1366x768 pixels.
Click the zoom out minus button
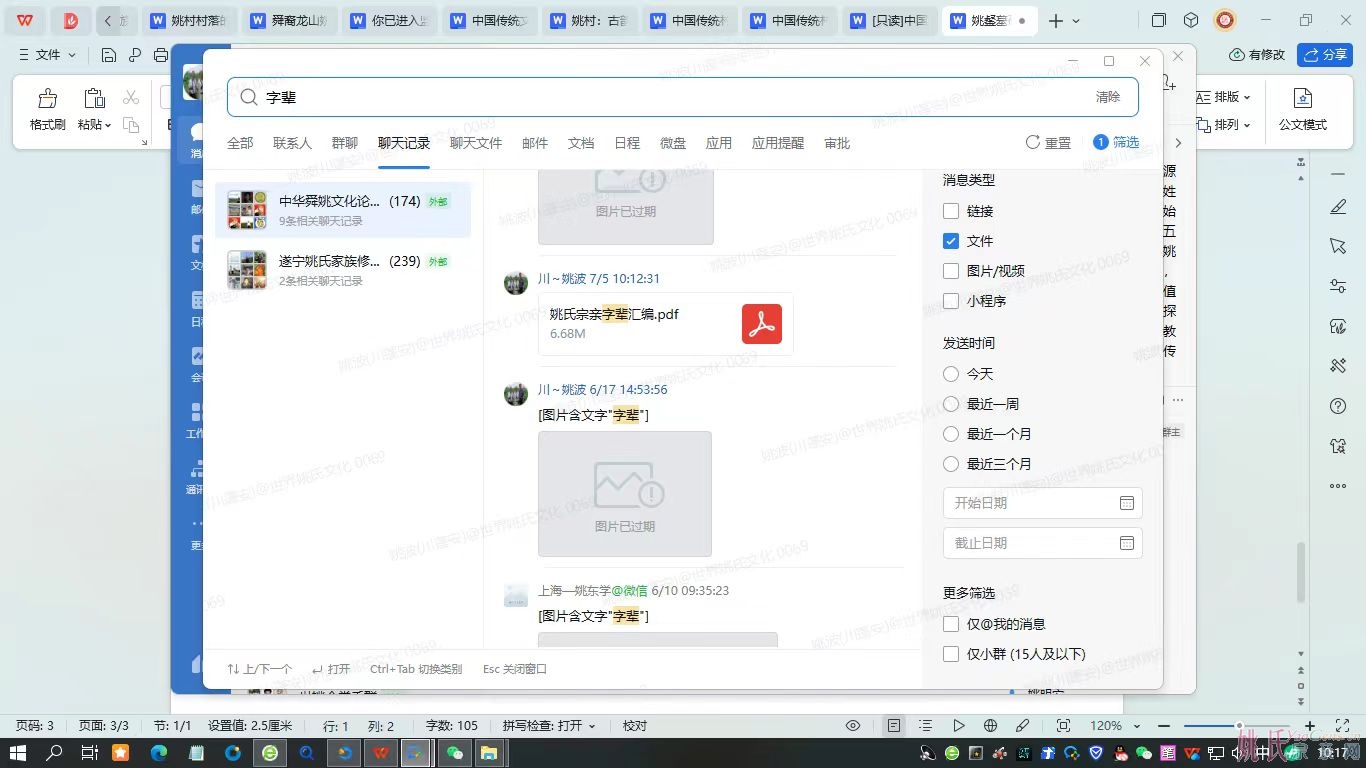tap(1163, 725)
